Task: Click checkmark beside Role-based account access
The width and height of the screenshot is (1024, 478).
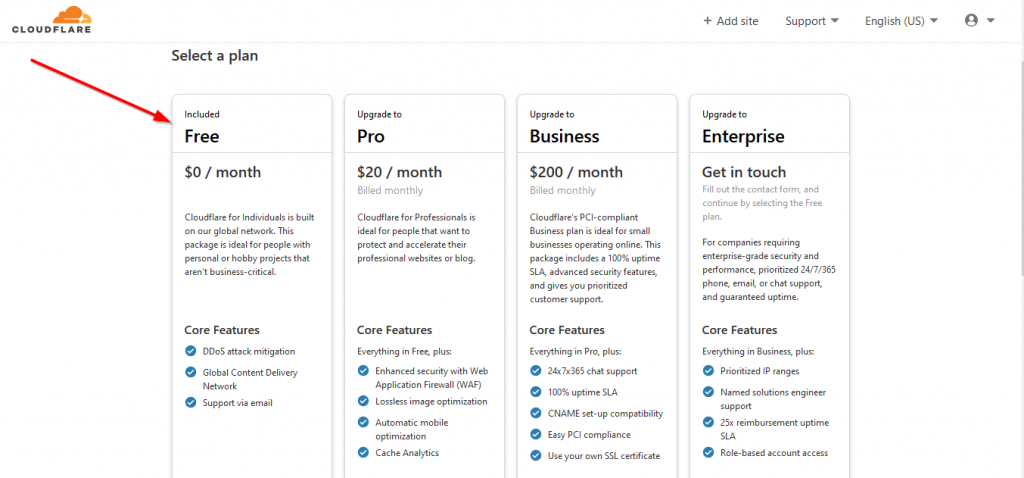Action: coord(708,452)
